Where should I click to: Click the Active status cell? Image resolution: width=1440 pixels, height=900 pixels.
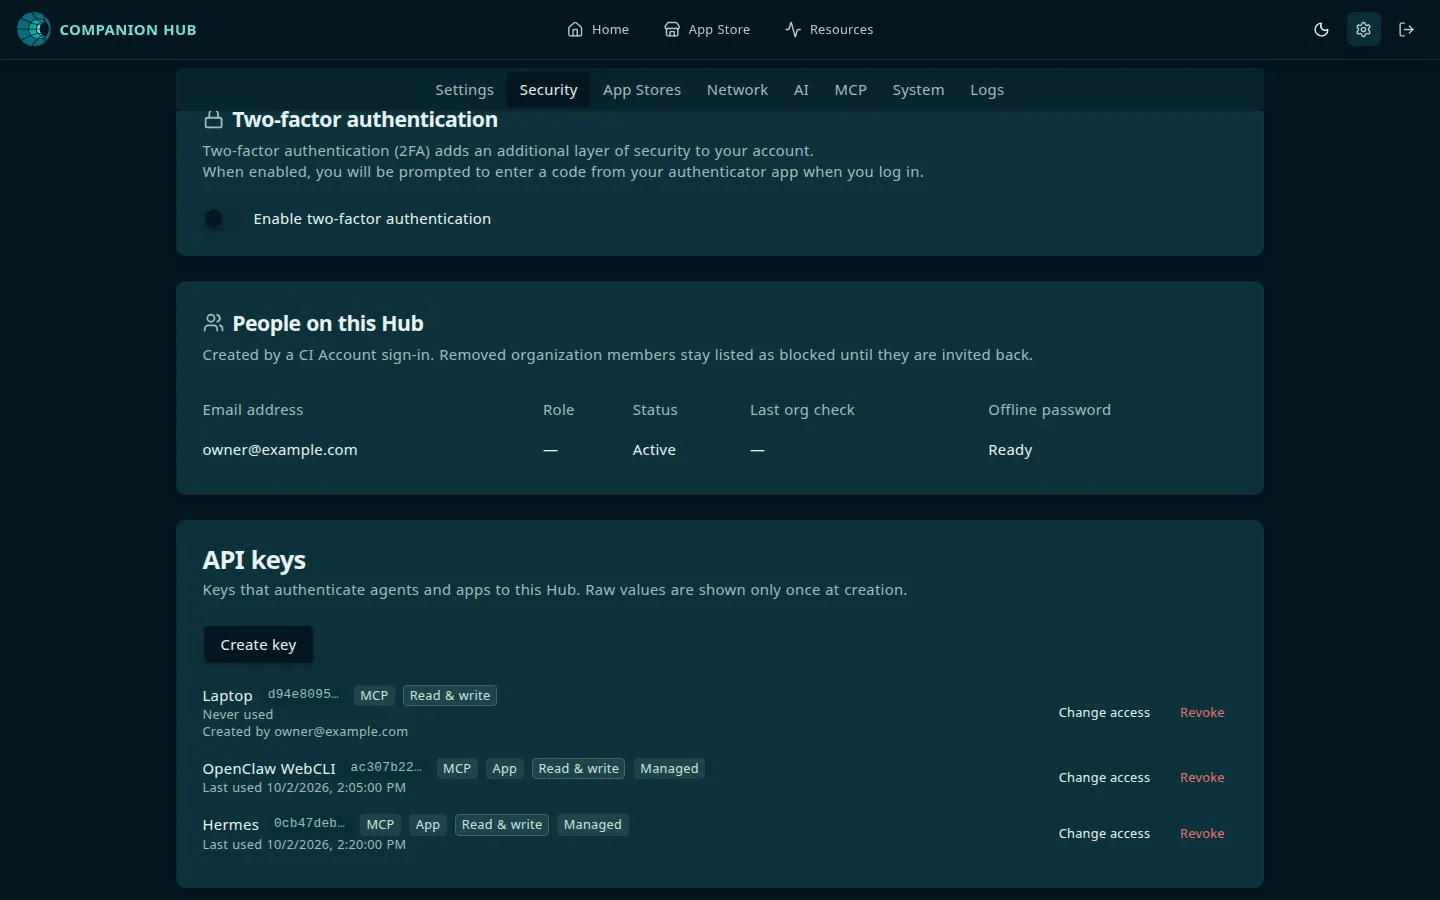pyautogui.click(x=654, y=450)
